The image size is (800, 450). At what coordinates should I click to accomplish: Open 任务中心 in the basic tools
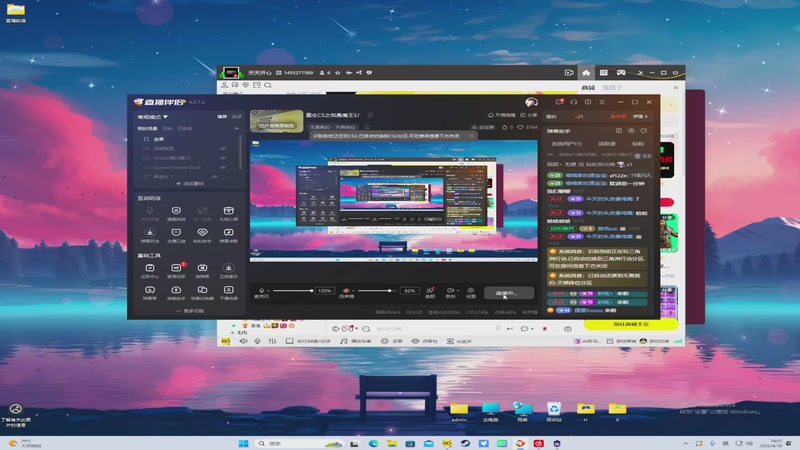(150, 270)
